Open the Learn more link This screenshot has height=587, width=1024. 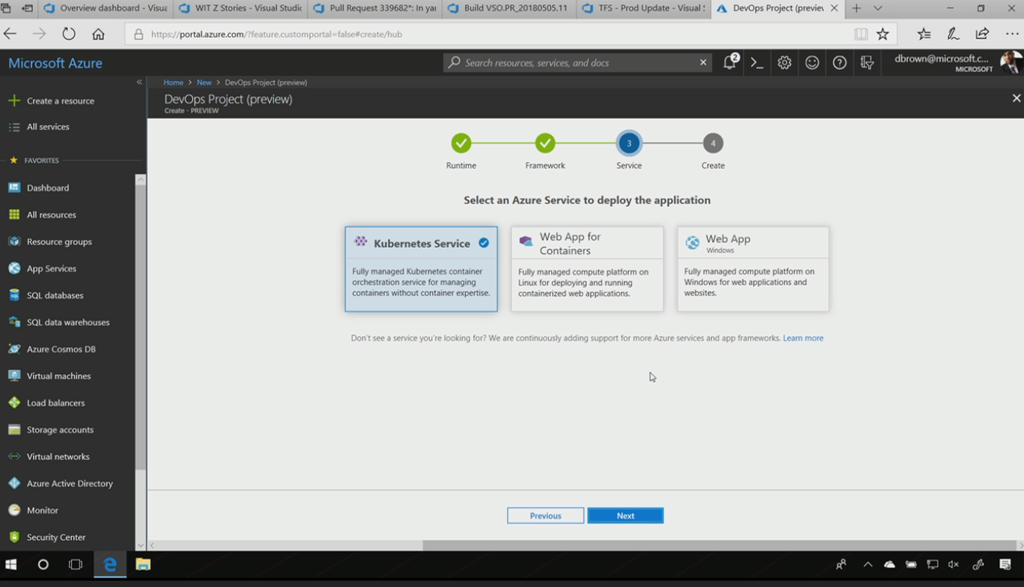tap(803, 338)
